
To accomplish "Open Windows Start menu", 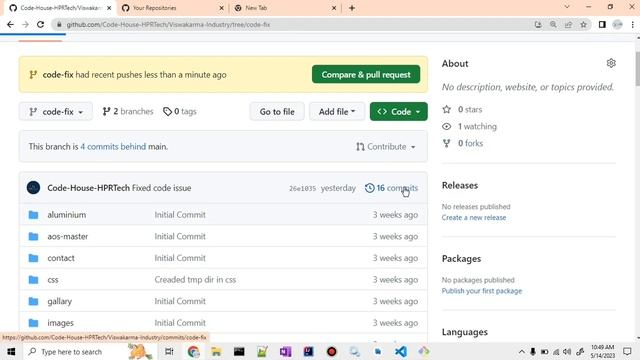I will point(11,351).
